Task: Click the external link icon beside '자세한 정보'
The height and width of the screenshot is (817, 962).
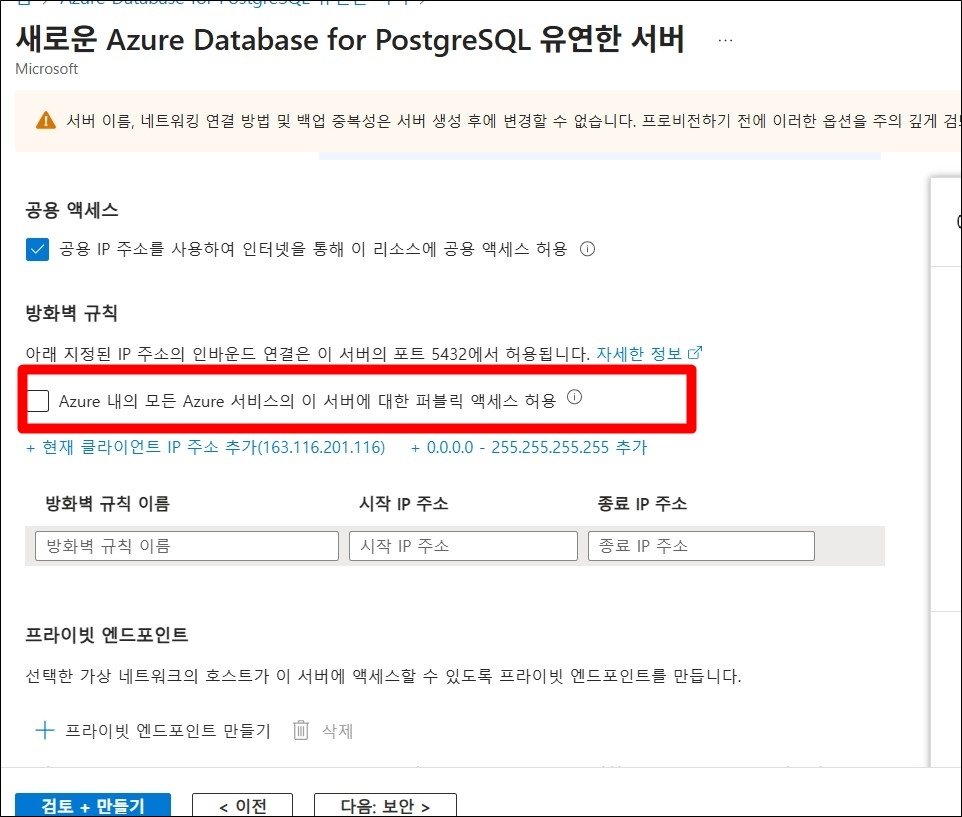Action: [x=695, y=353]
